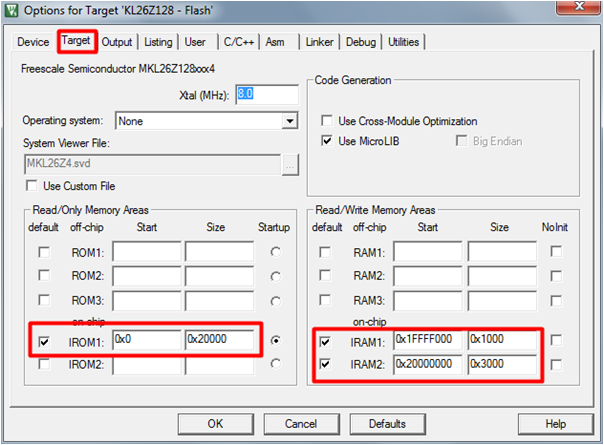Click the RAM3 Size field
Screen dimensions: 604x445
(502, 301)
